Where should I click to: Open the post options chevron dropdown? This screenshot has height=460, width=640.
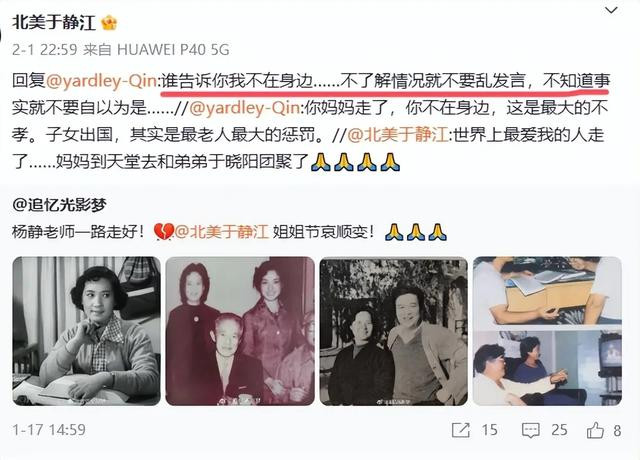tap(611, 10)
